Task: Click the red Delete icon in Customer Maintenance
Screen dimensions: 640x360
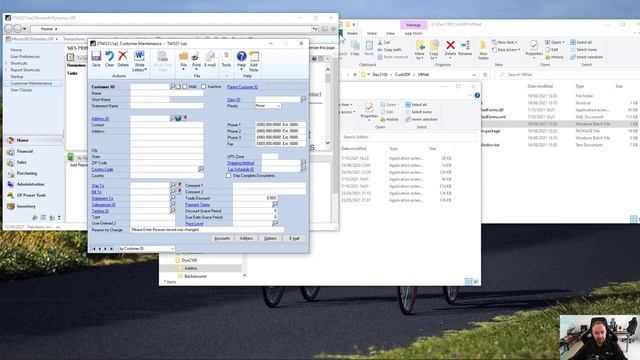Action: (x=123, y=59)
